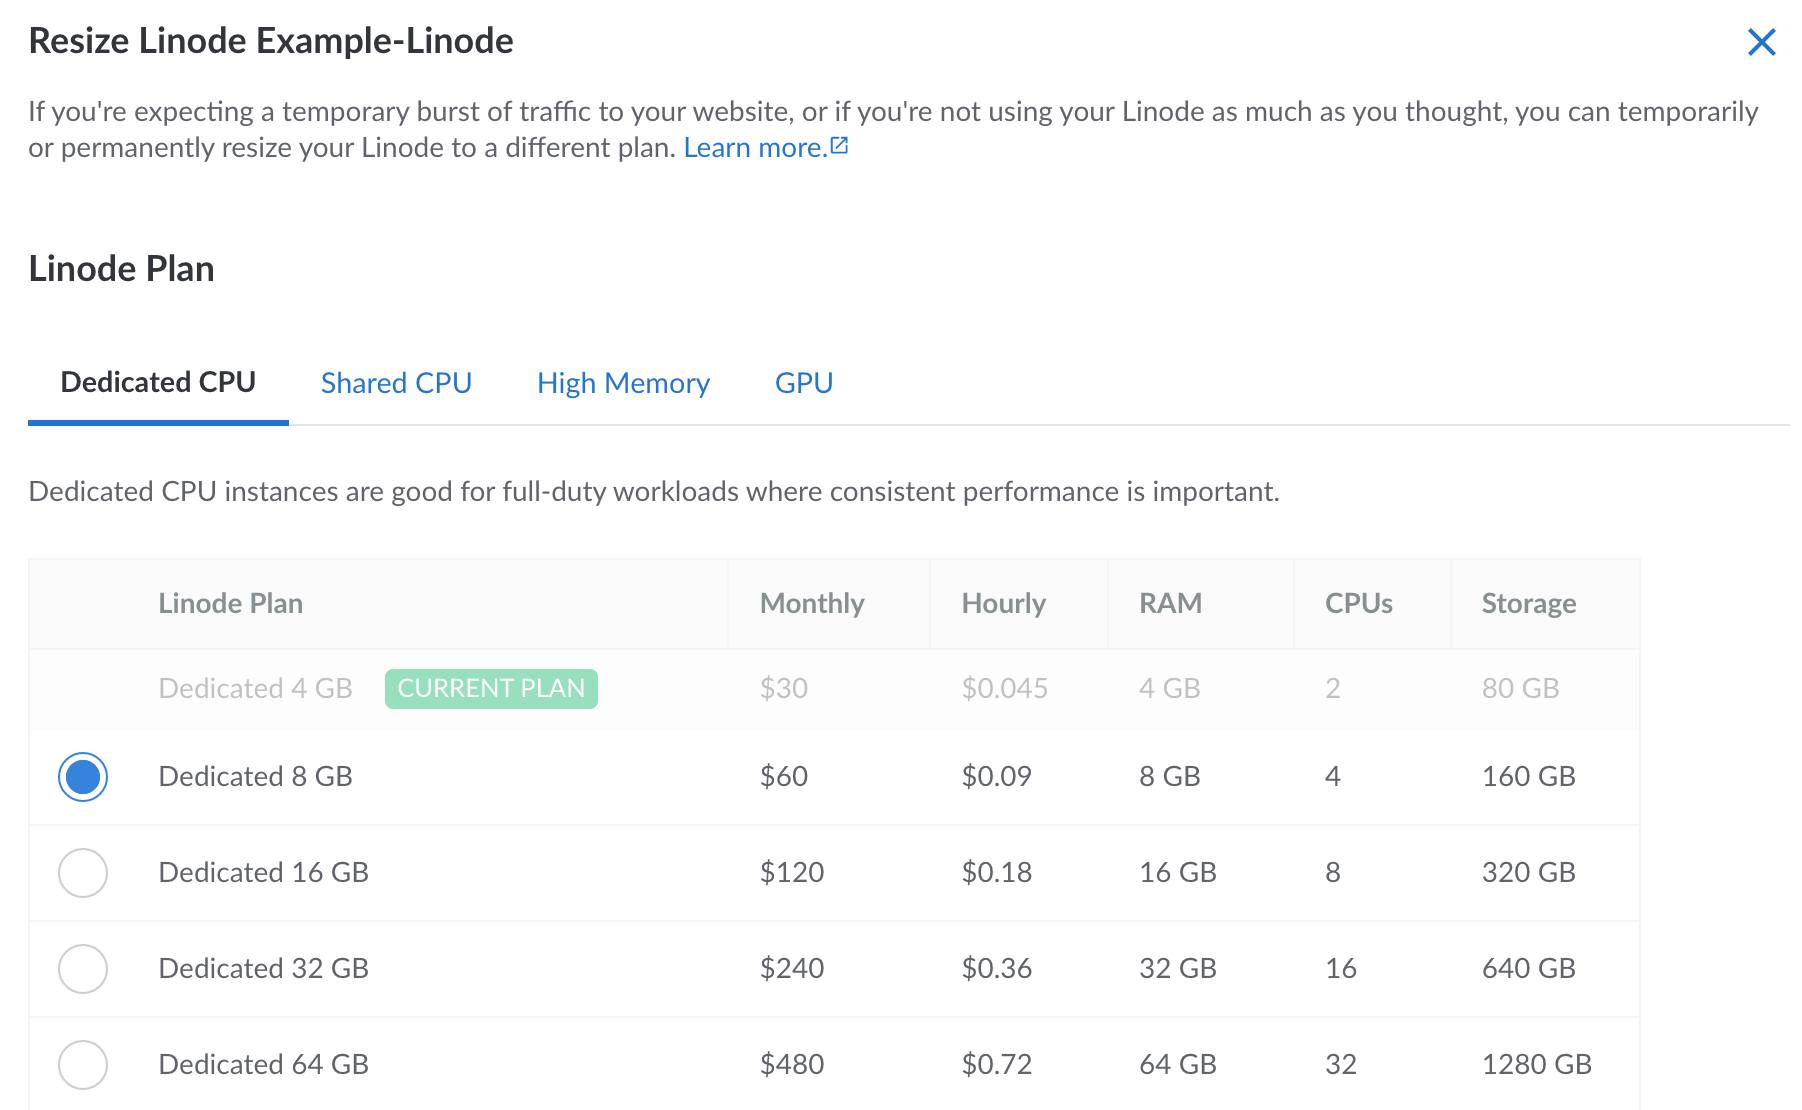This screenshot has width=1802, height=1110.
Task: Click the Storage column header
Action: 1529,603
